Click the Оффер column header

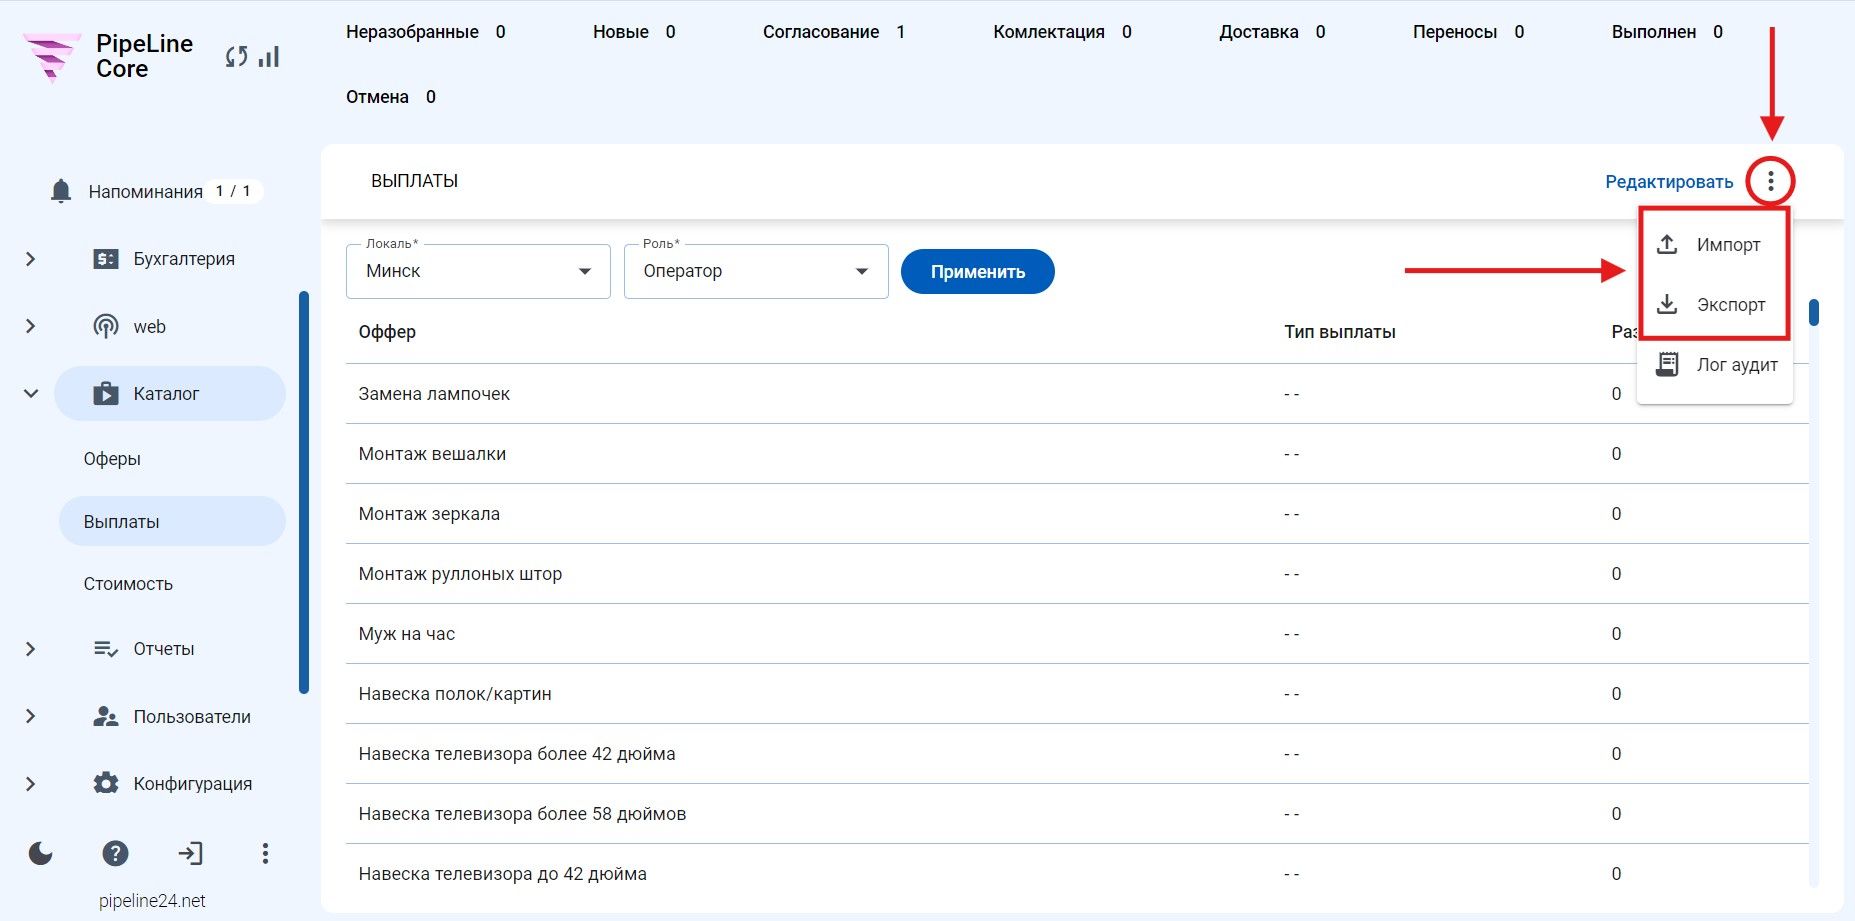[x=387, y=332]
